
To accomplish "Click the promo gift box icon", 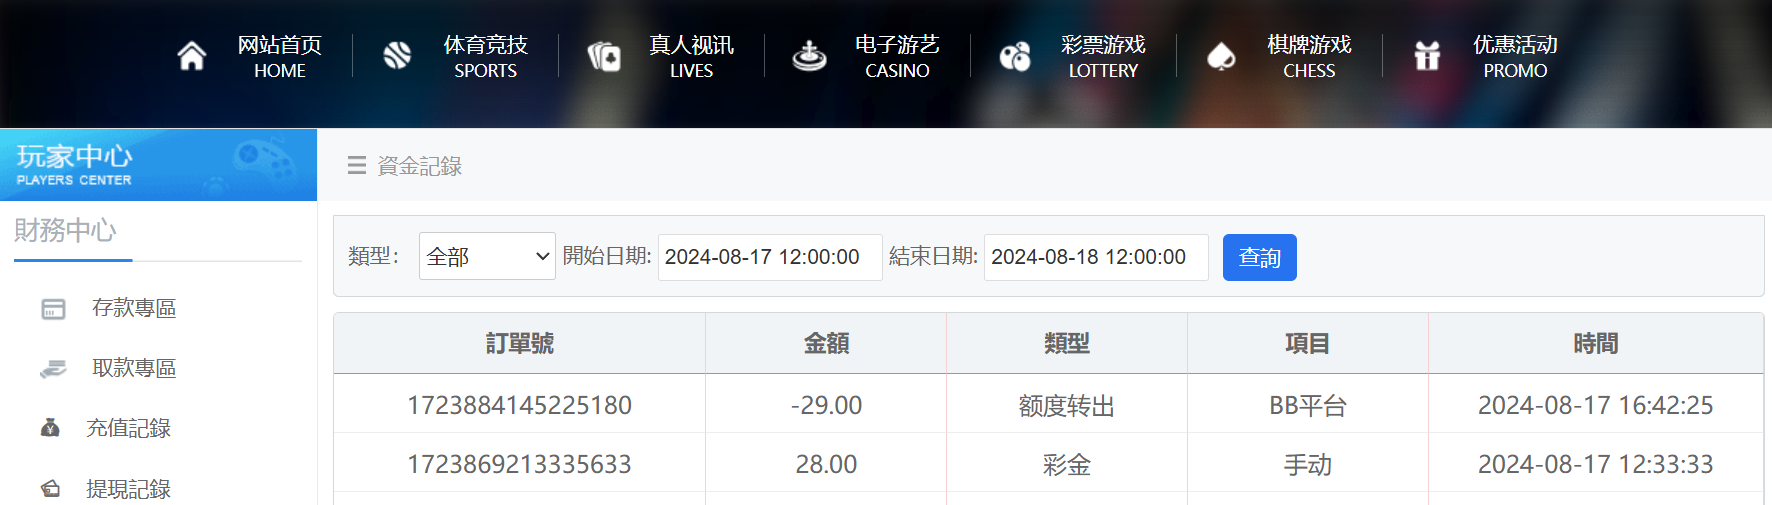I will [1427, 56].
